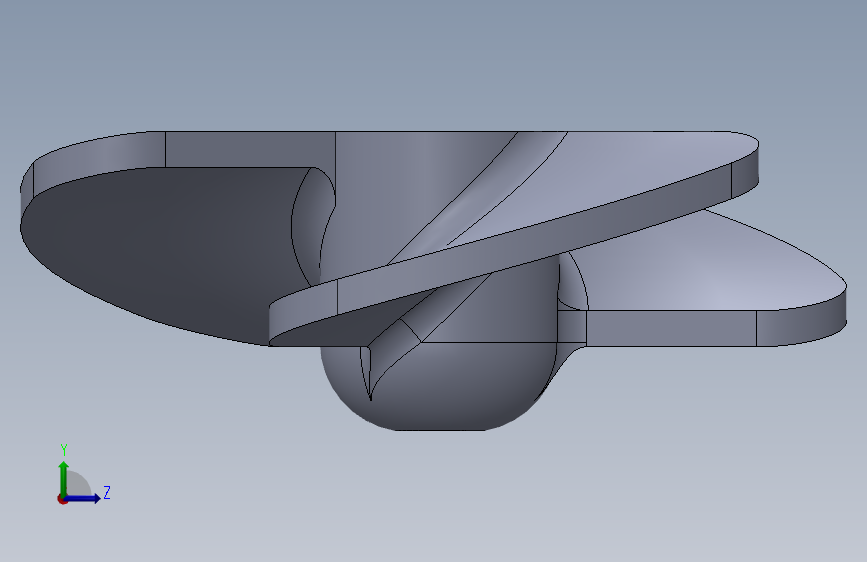Click the red X axis origin dot

click(62, 499)
